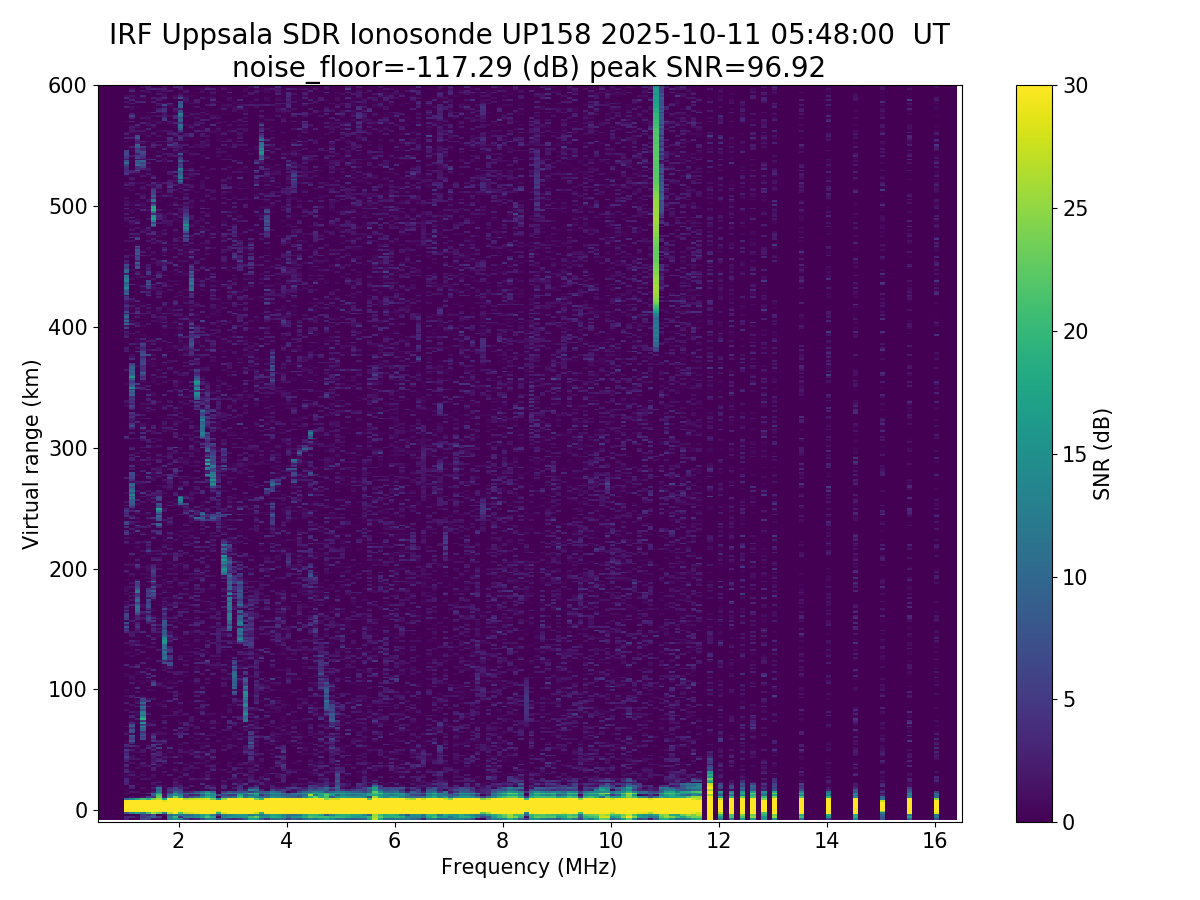Click the 'SNR (dB)' colorbar label
This screenshot has width=1200, height=900.
pos(1102,454)
